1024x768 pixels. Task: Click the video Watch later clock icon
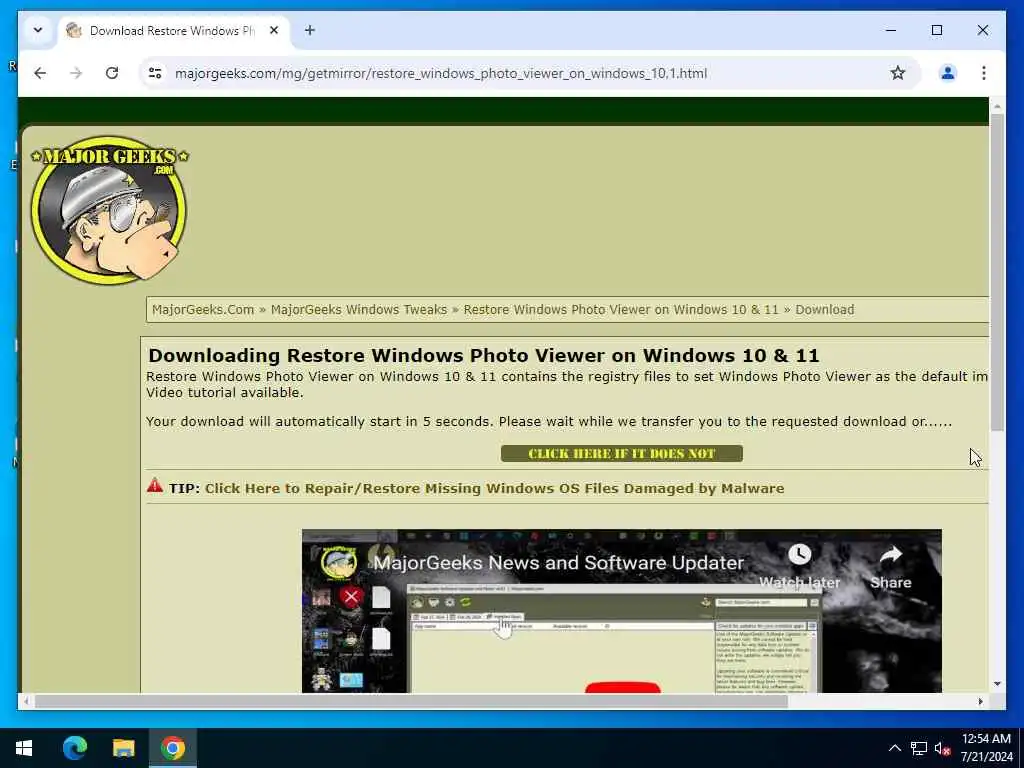(799, 554)
